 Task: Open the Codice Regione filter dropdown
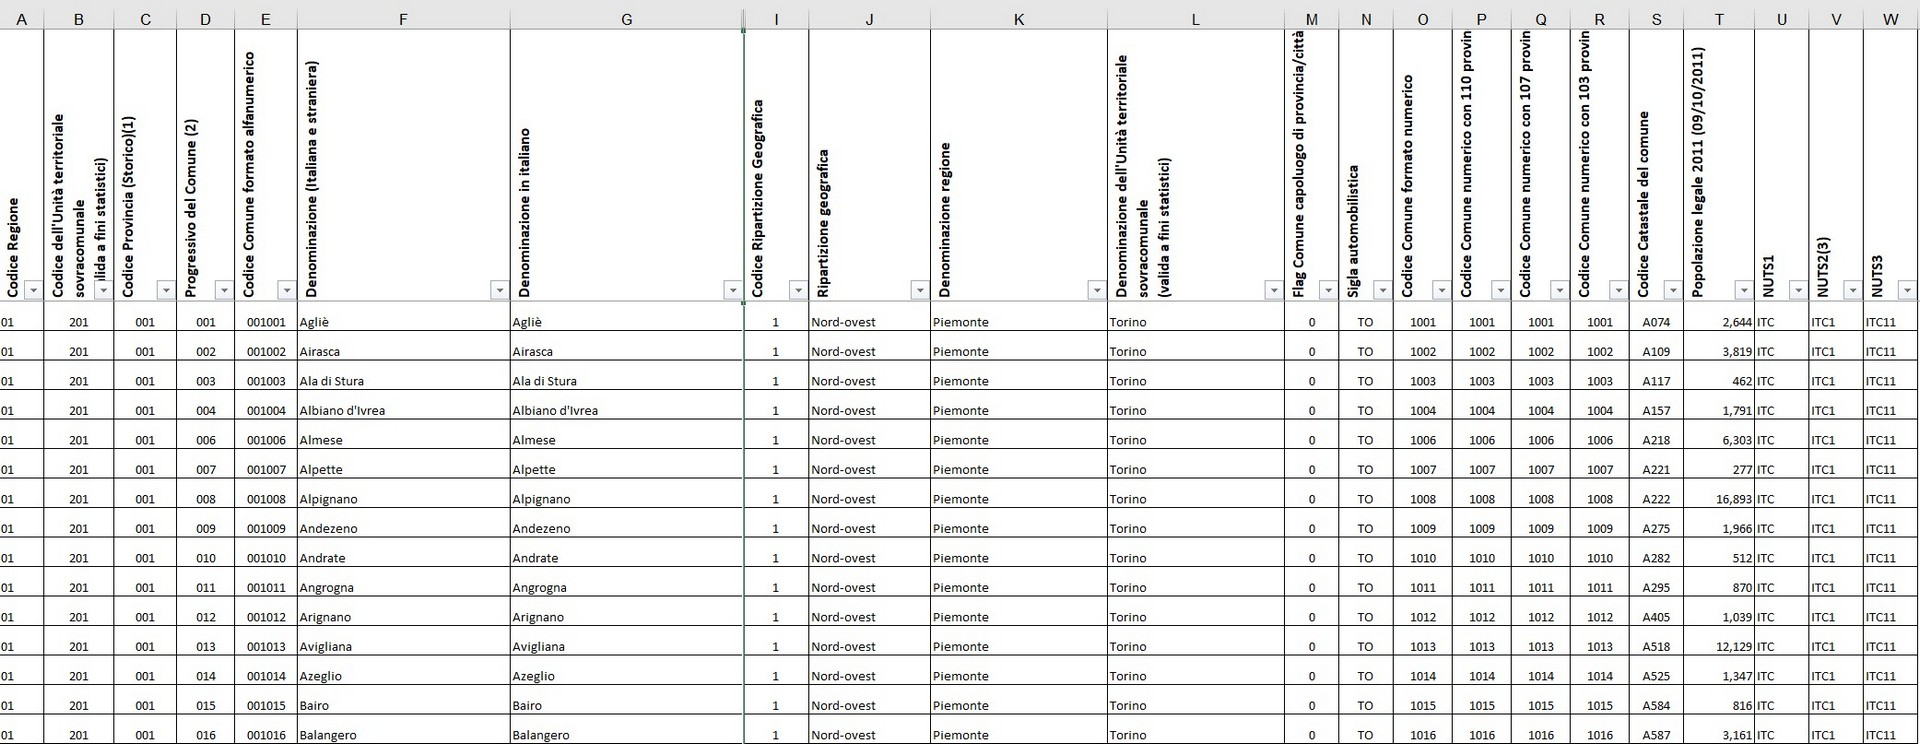point(33,290)
